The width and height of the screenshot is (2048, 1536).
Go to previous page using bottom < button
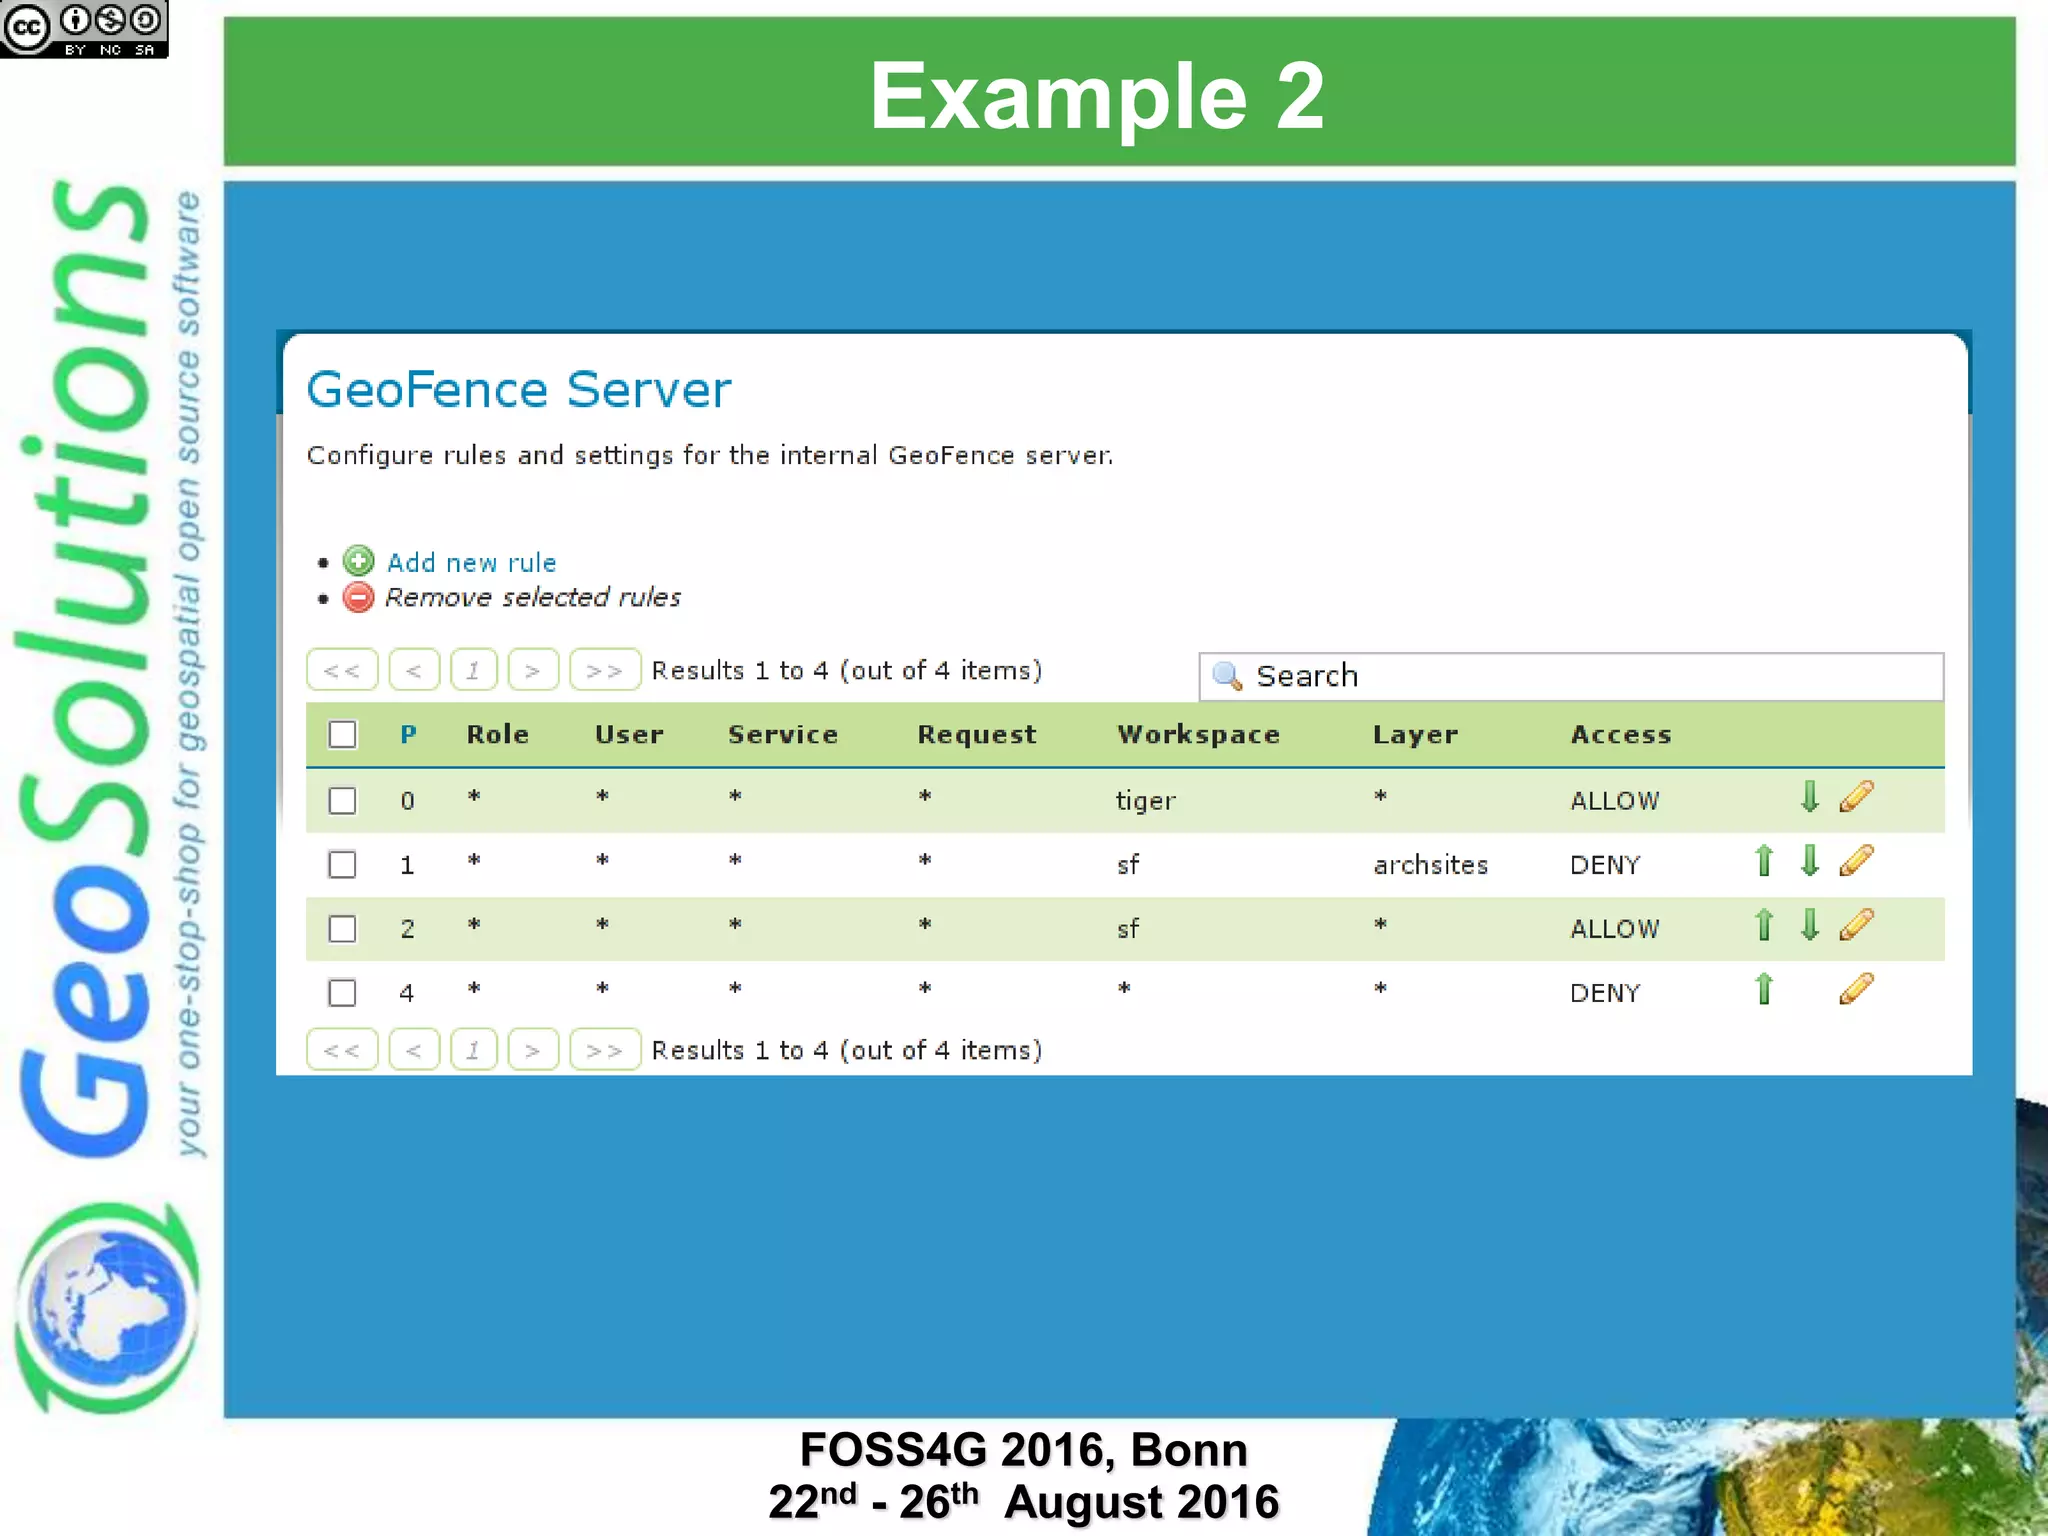coord(414,1050)
